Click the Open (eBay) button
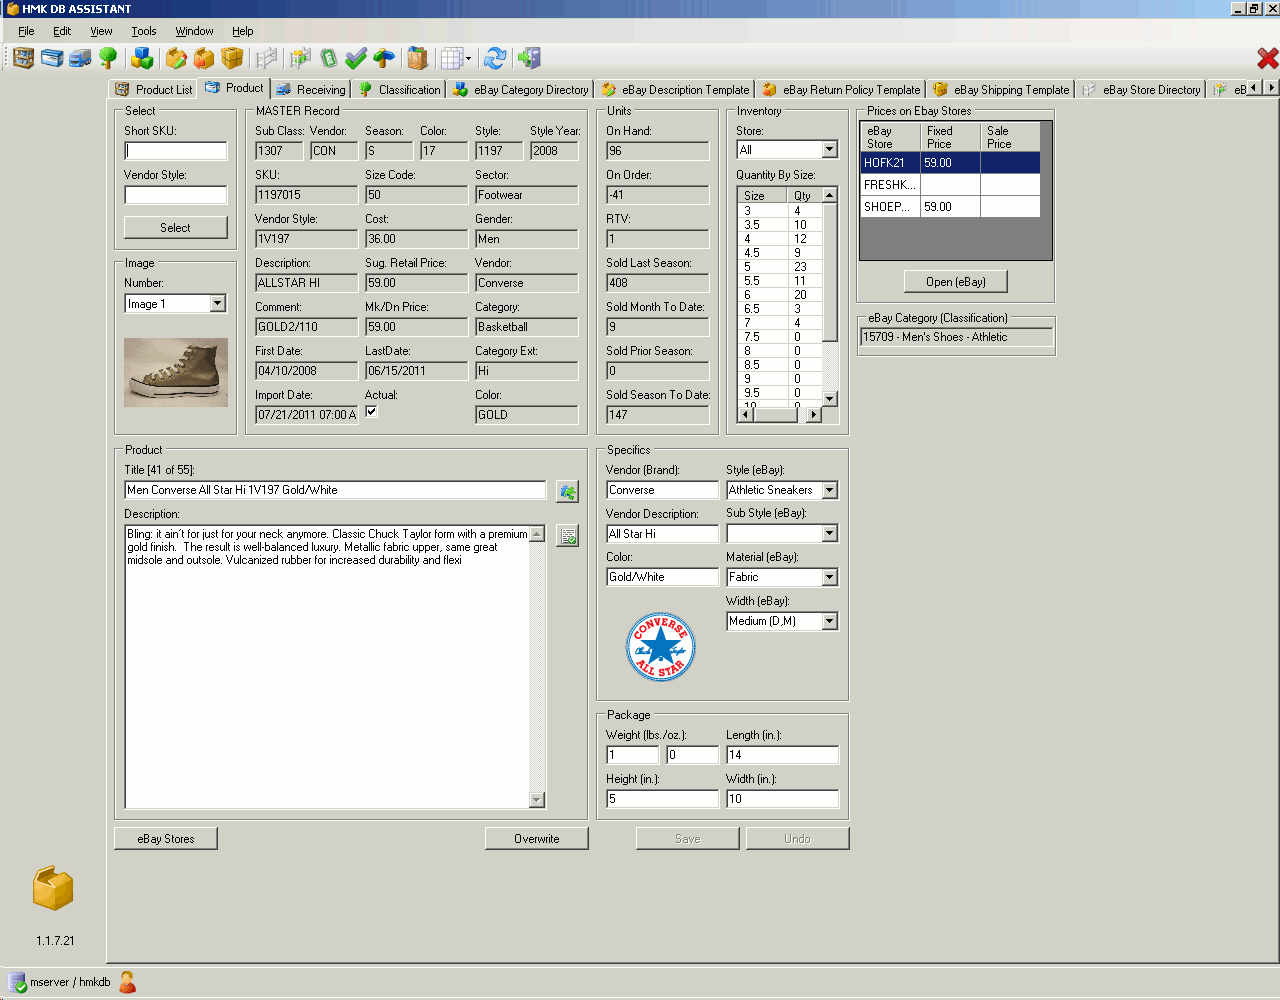Image resolution: width=1280 pixels, height=1000 pixels. (x=955, y=282)
